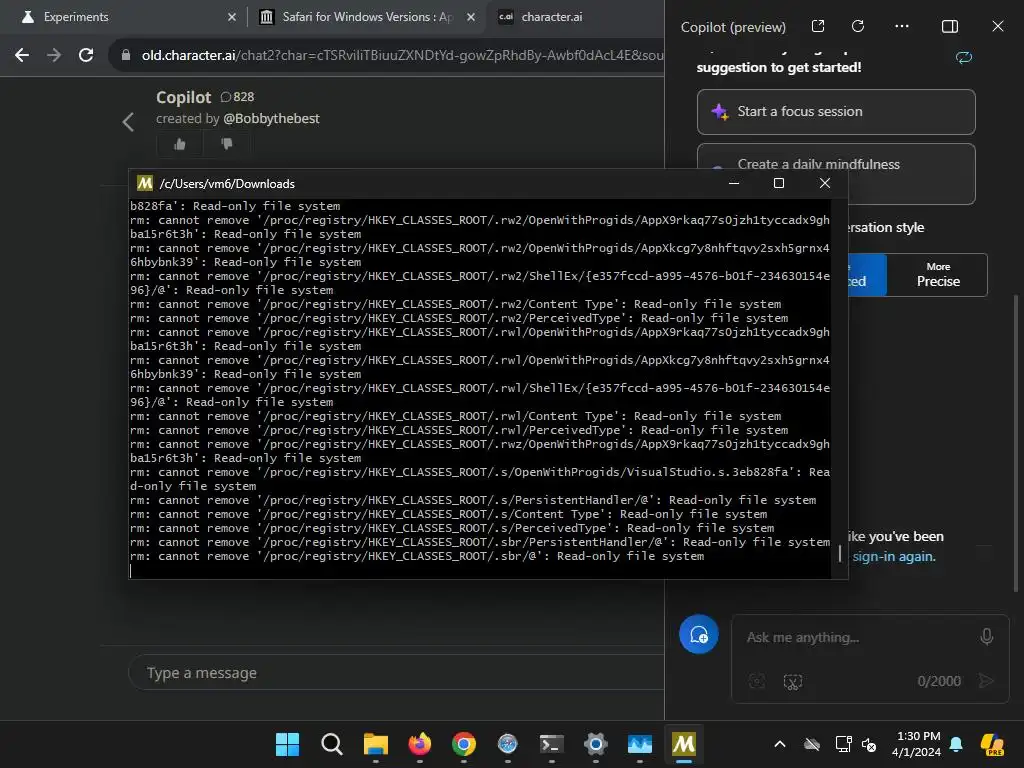Refresh the Copilot preview panel
1024x768 pixels.
pos(858,26)
